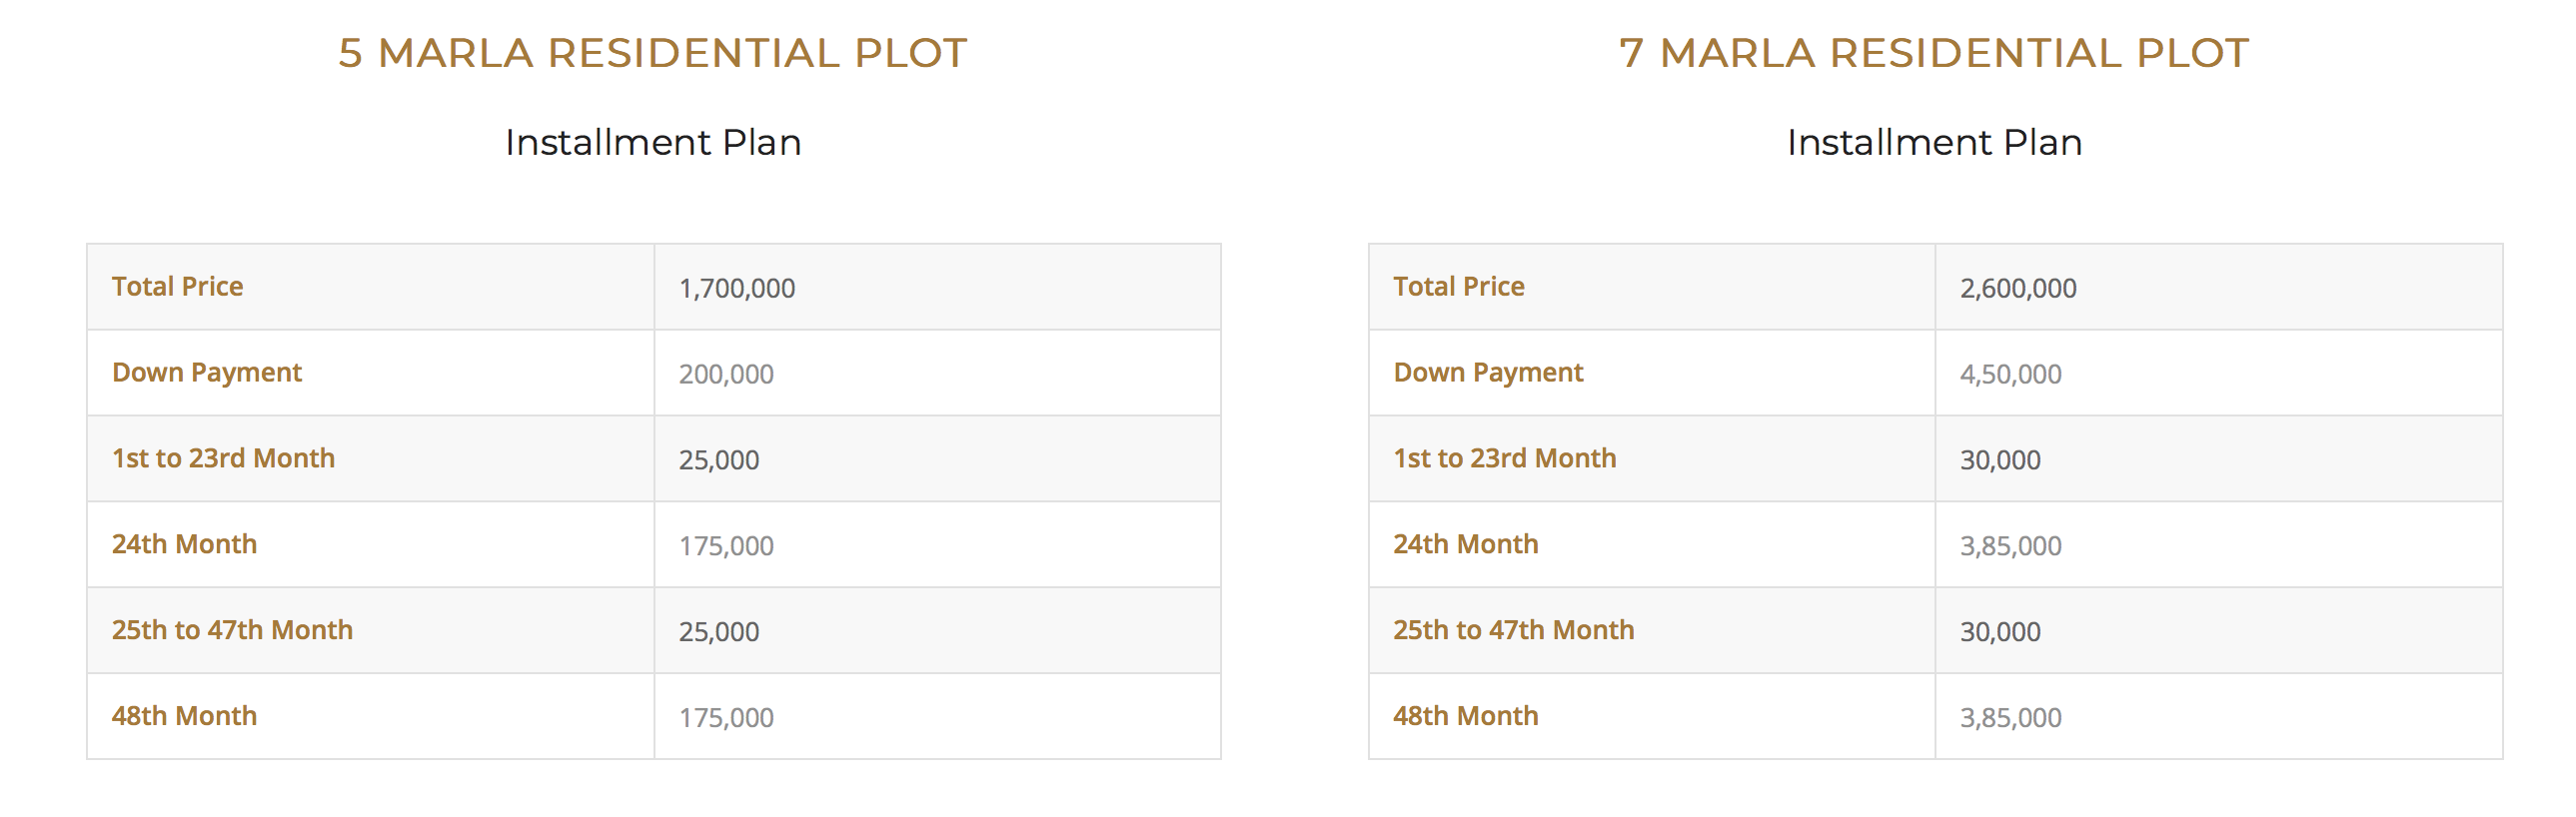
Task: Select 25th to 47th Month in 5 Marla table
Action: coord(232,631)
